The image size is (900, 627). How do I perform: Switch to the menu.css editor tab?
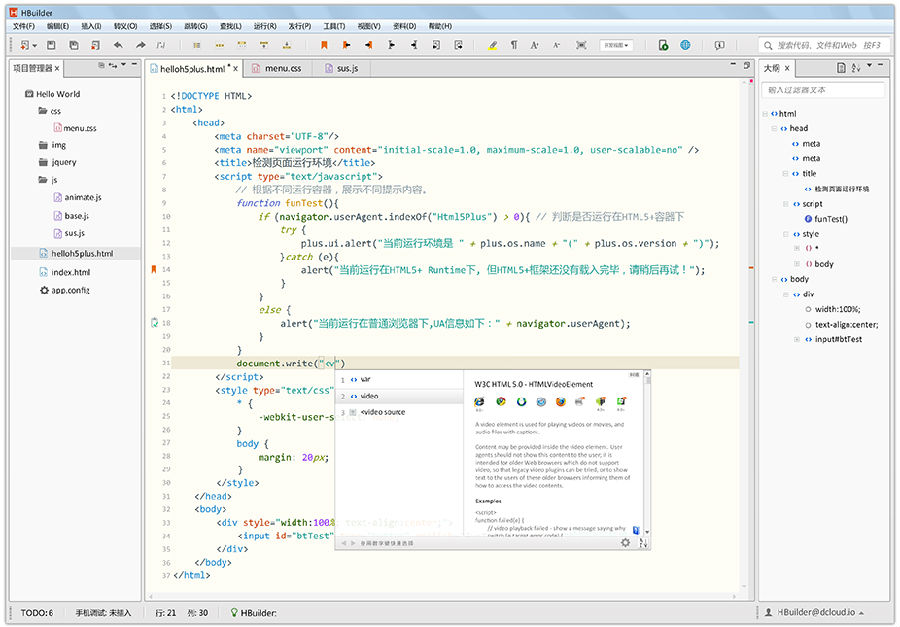click(277, 68)
